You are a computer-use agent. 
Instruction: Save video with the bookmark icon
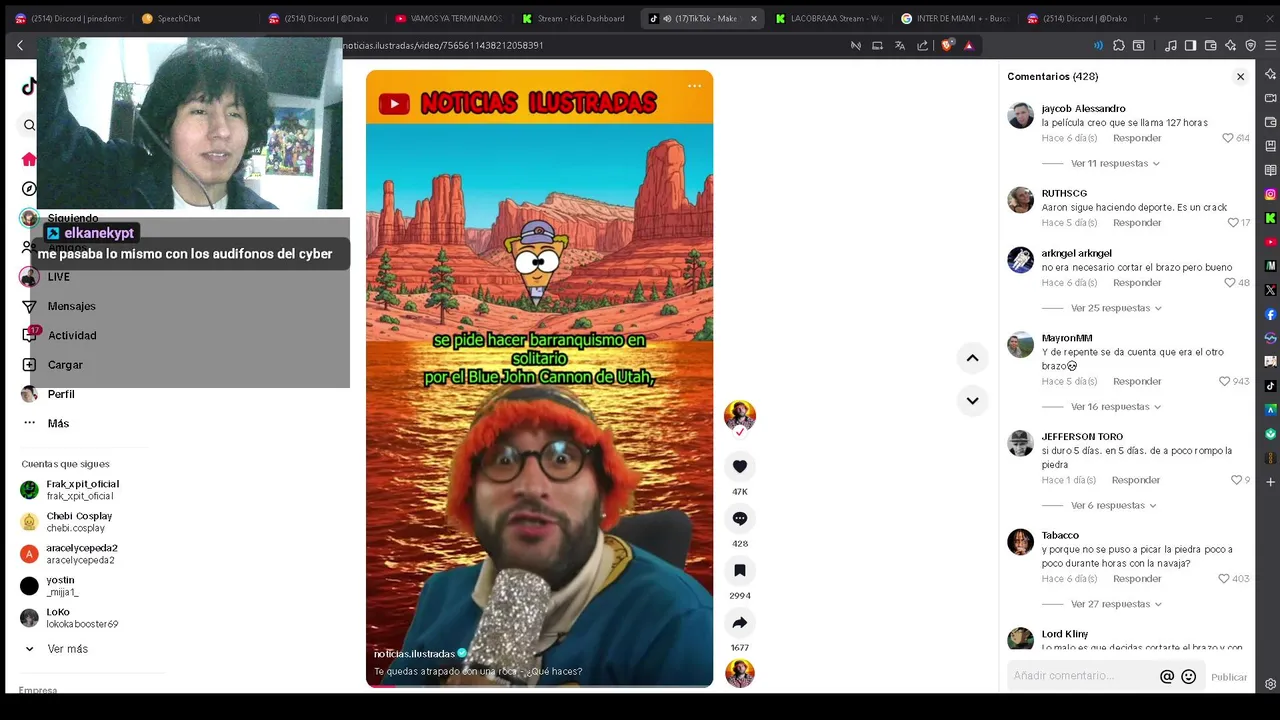click(740, 570)
